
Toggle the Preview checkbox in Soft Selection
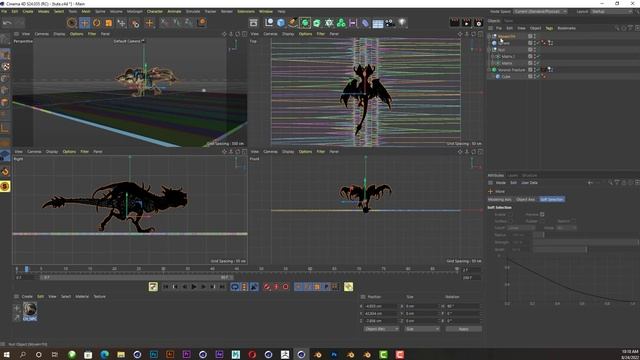542,214
